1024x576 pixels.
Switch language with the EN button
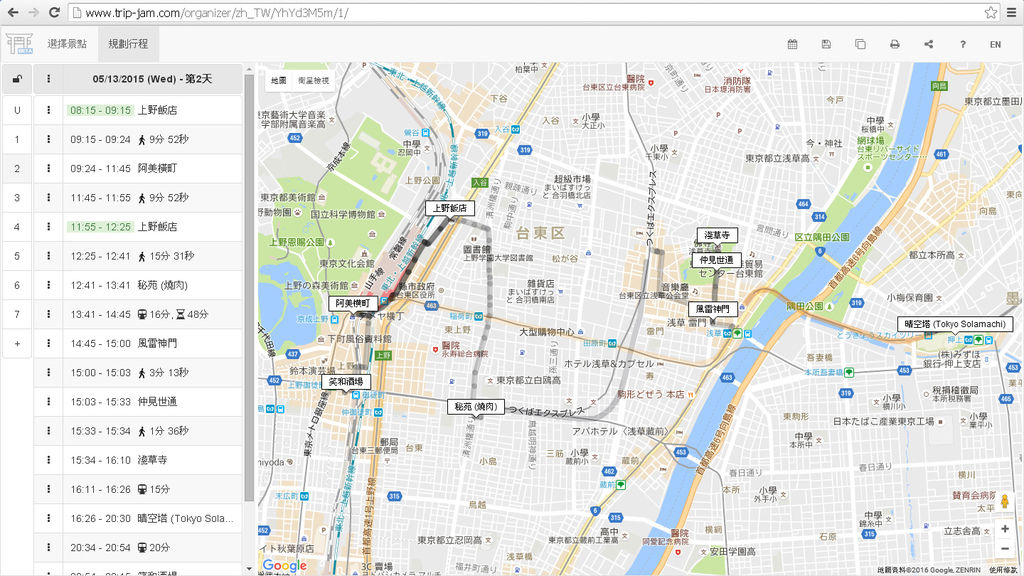point(995,44)
